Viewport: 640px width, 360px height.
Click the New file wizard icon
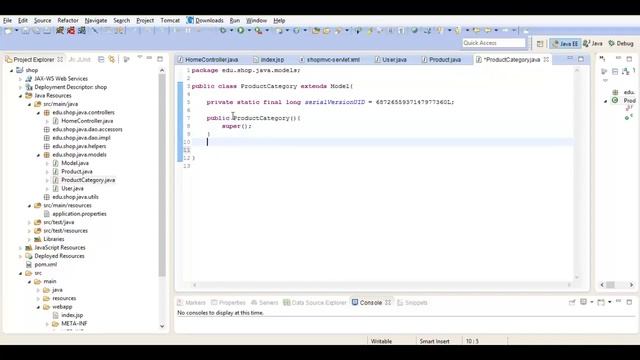pos(8,31)
